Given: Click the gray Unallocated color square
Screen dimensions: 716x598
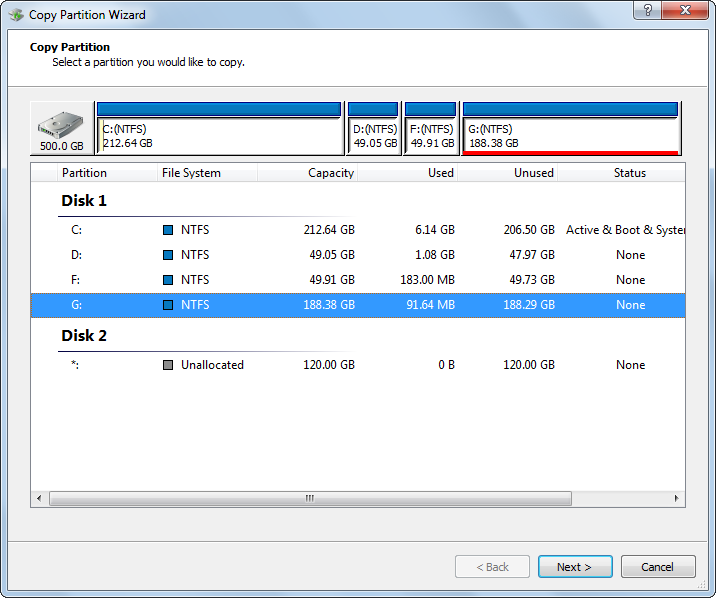Looking at the screenshot, I should click(168, 365).
